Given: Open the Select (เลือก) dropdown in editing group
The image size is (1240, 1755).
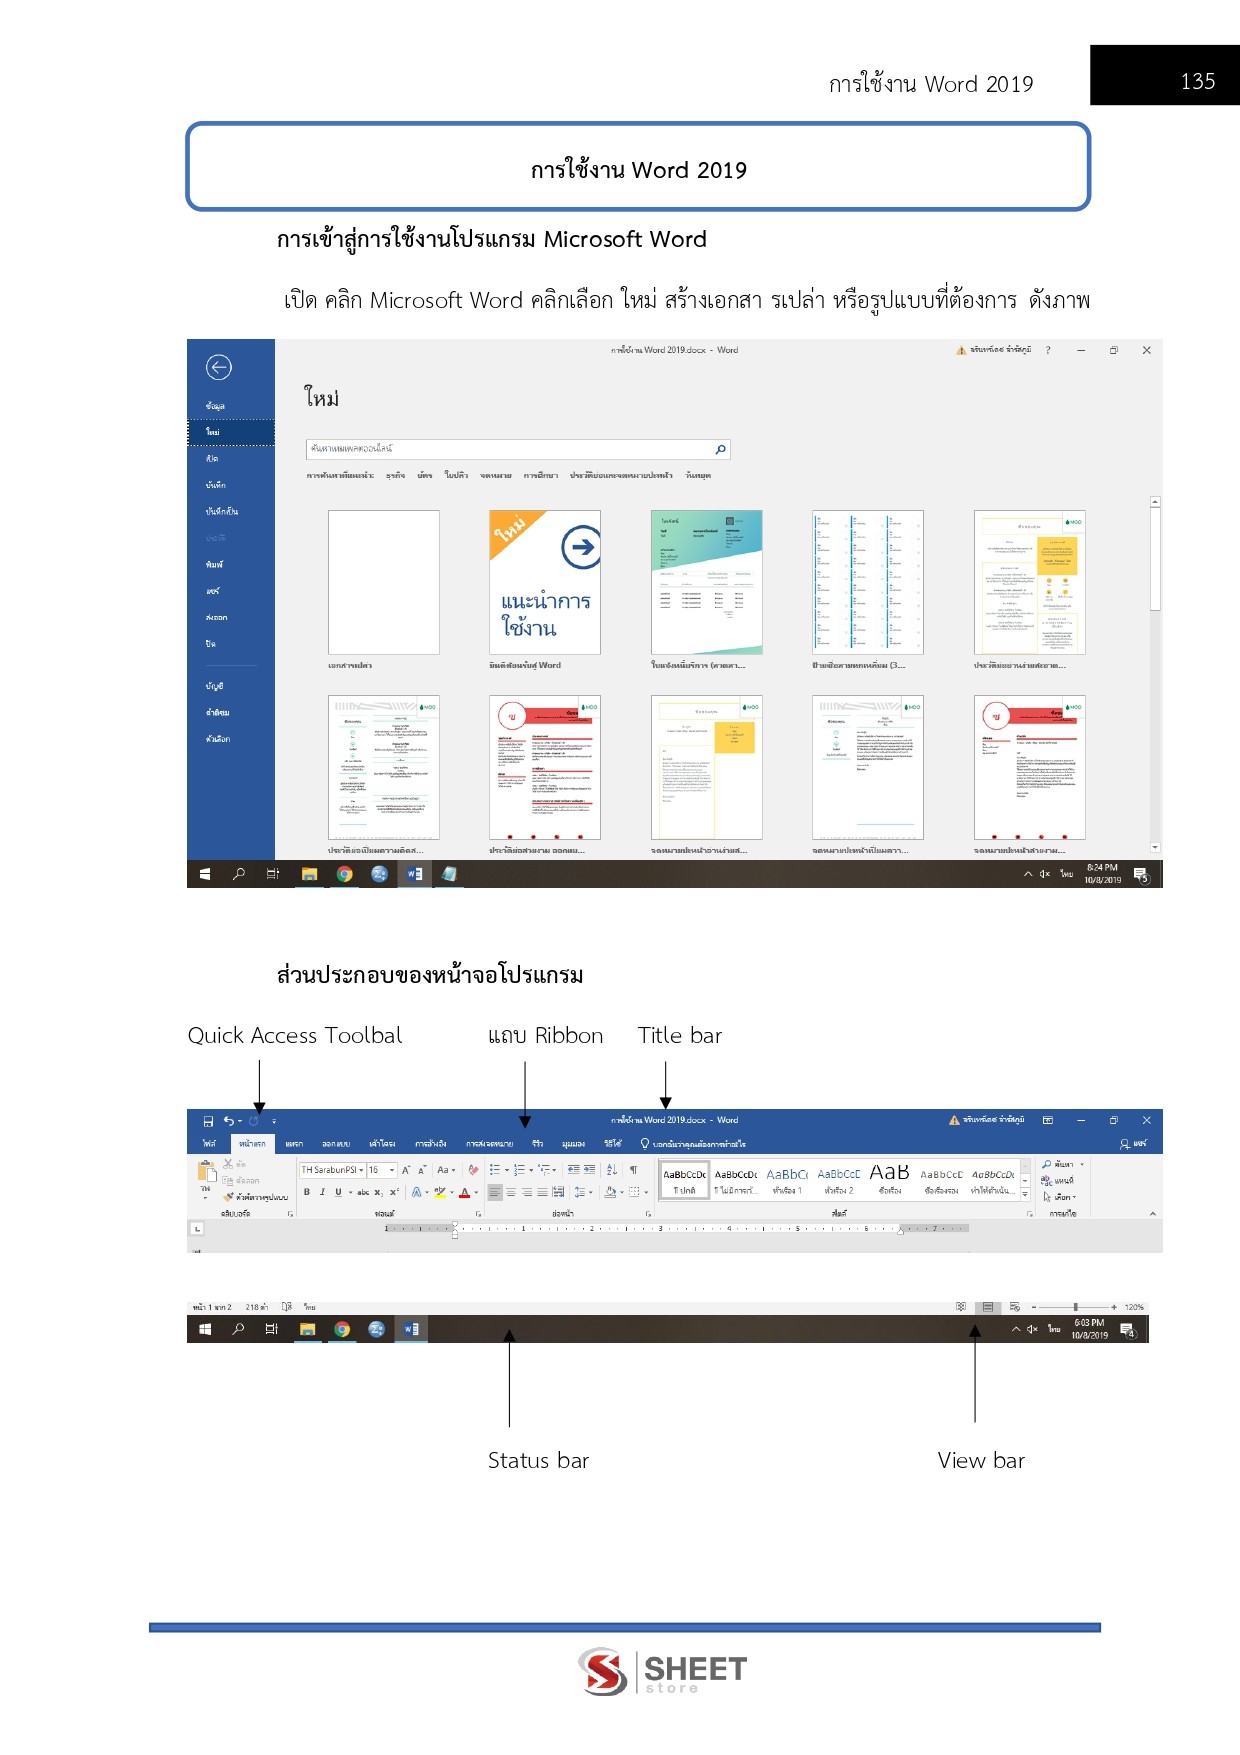Looking at the screenshot, I should (1060, 1197).
